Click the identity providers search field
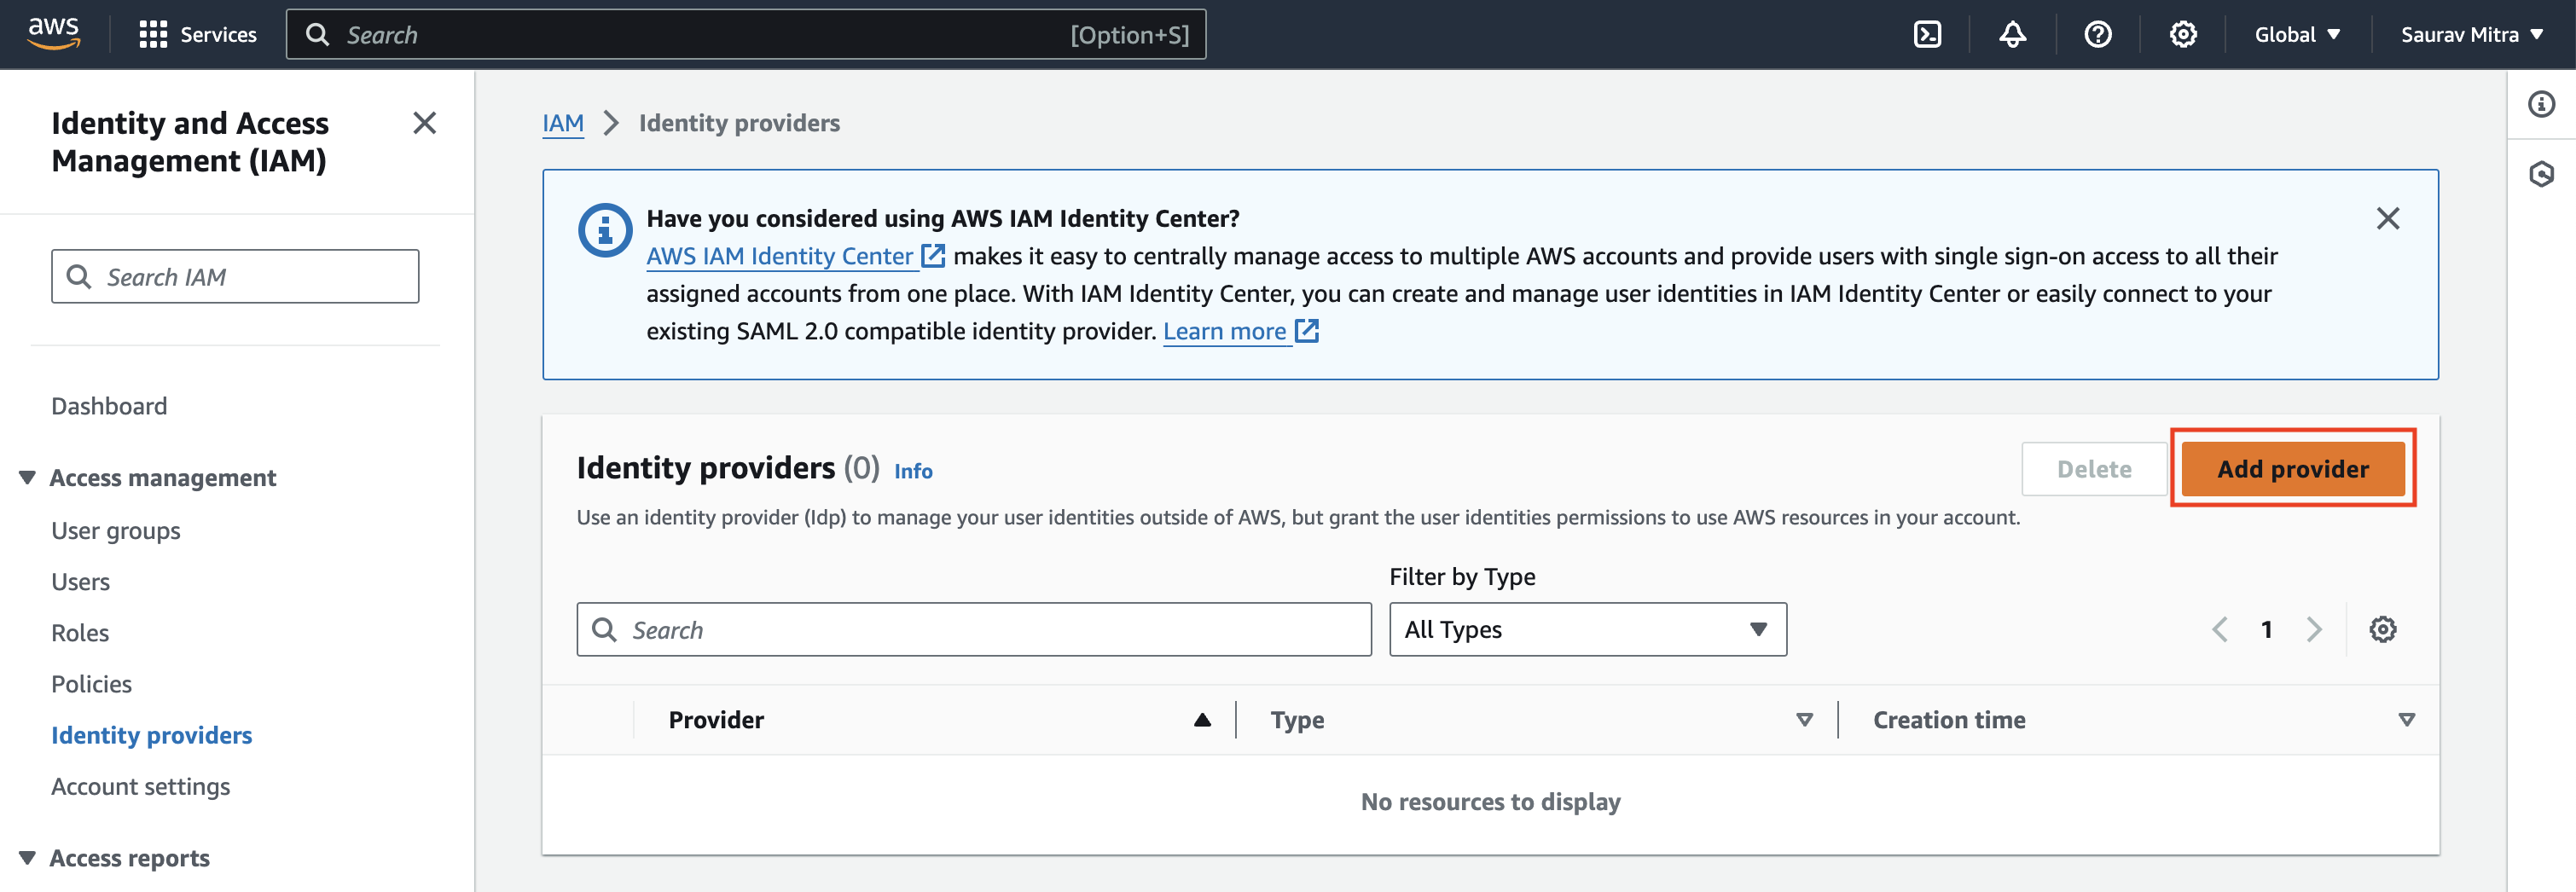The height and width of the screenshot is (892, 2576). point(974,630)
